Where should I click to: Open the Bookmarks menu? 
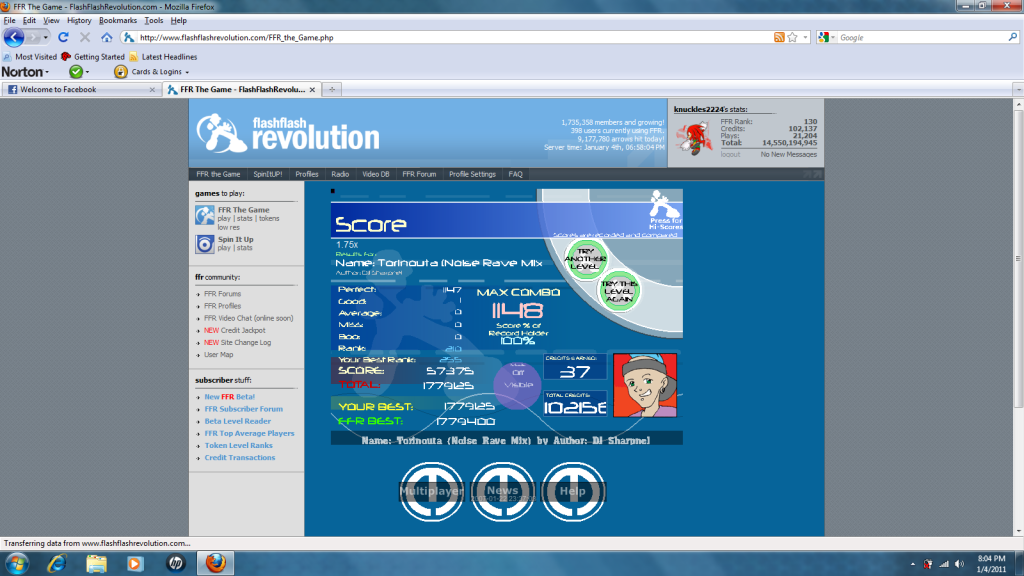point(118,20)
